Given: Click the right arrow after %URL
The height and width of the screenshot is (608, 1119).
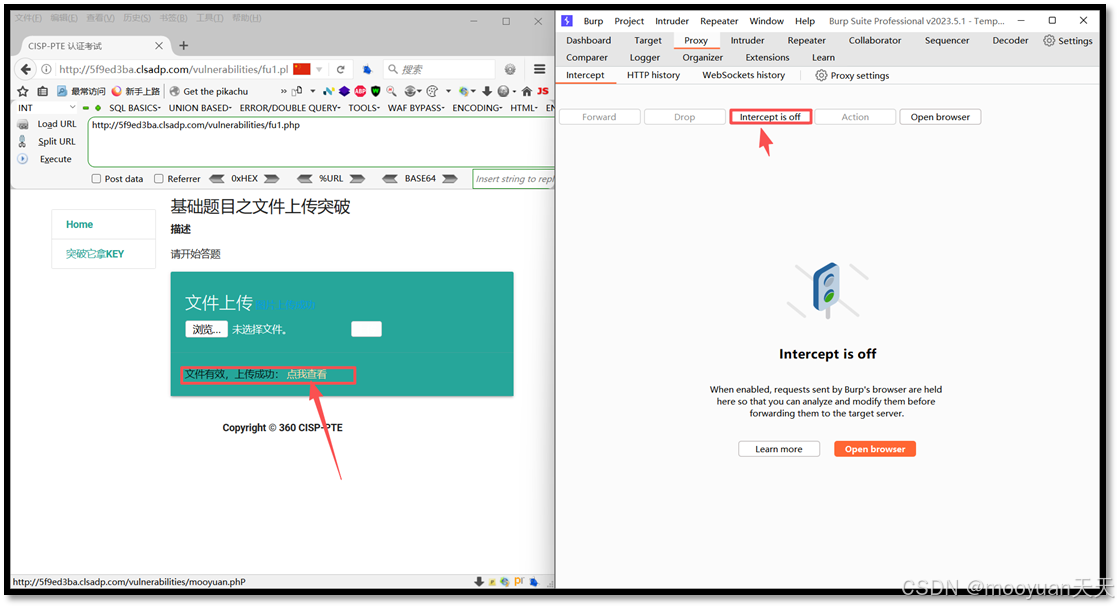Looking at the screenshot, I should [x=357, y=178].
